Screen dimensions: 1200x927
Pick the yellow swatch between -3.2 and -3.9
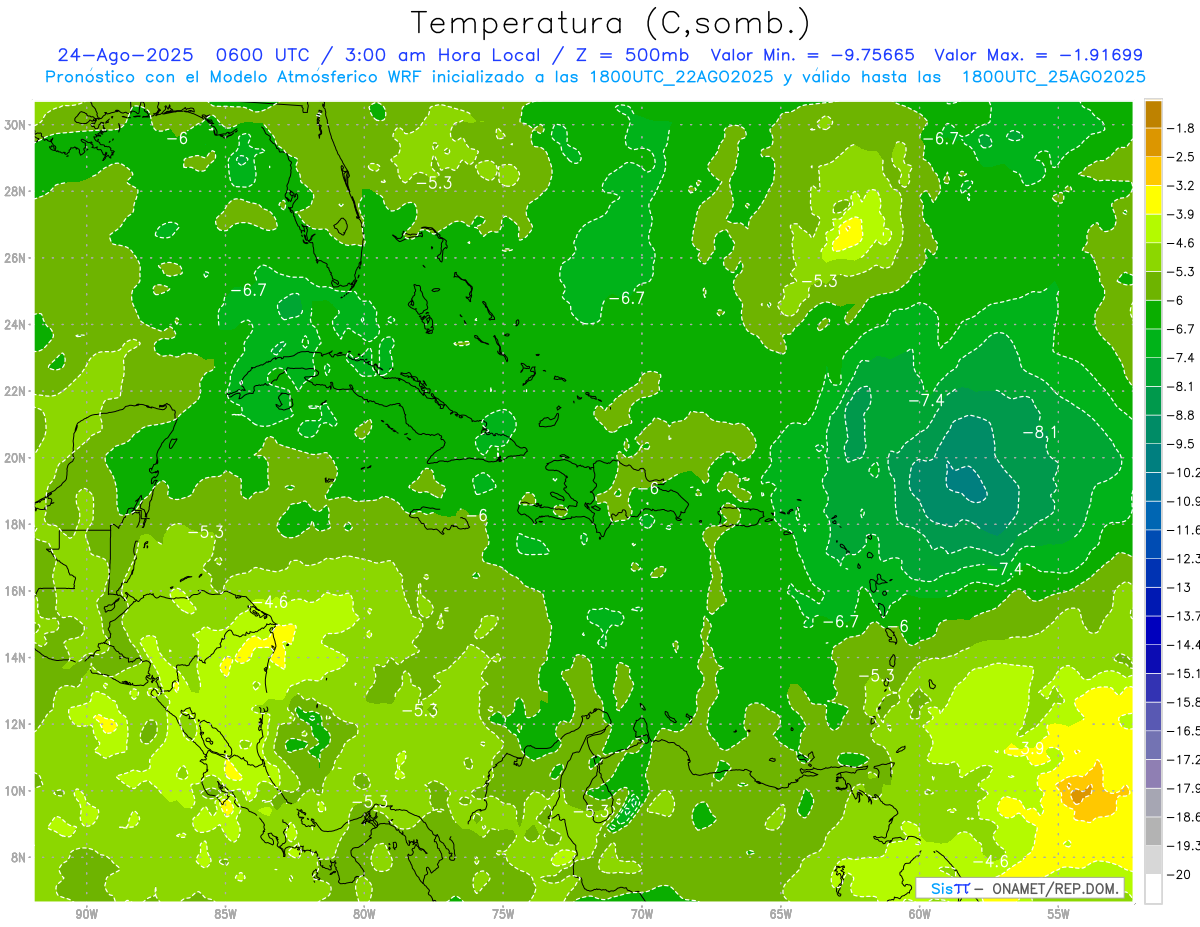[1153, 200]
